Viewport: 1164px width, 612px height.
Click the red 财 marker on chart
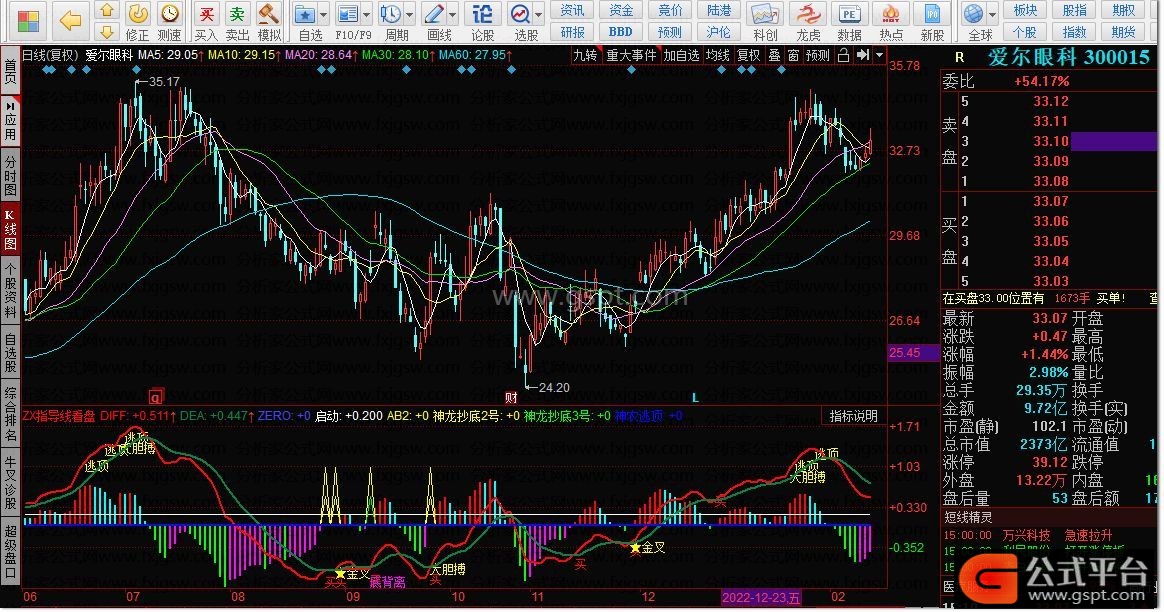tap(511, 397)
